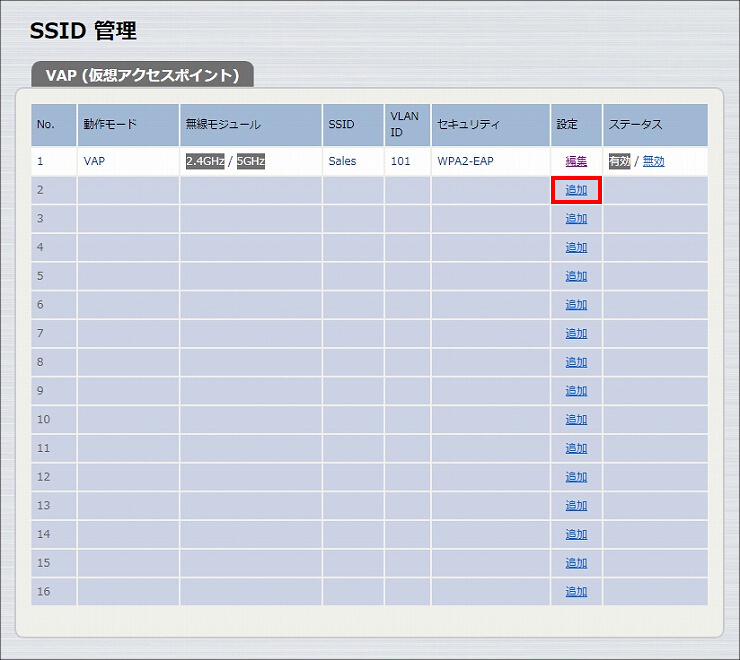Click the 追加 link in row 2
Image resolution: width=740 pixels, height=660 pixels.
tap(576, 190)
